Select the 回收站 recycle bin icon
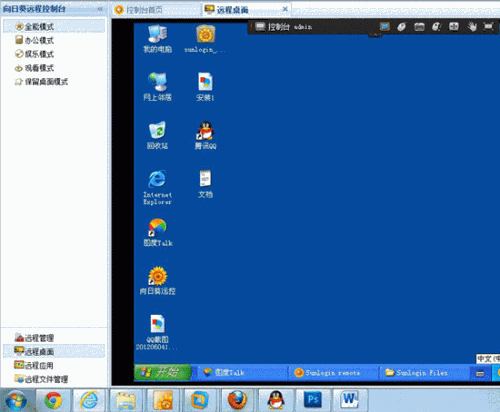This screenshot has width=500, height=412. pos(157,135)
